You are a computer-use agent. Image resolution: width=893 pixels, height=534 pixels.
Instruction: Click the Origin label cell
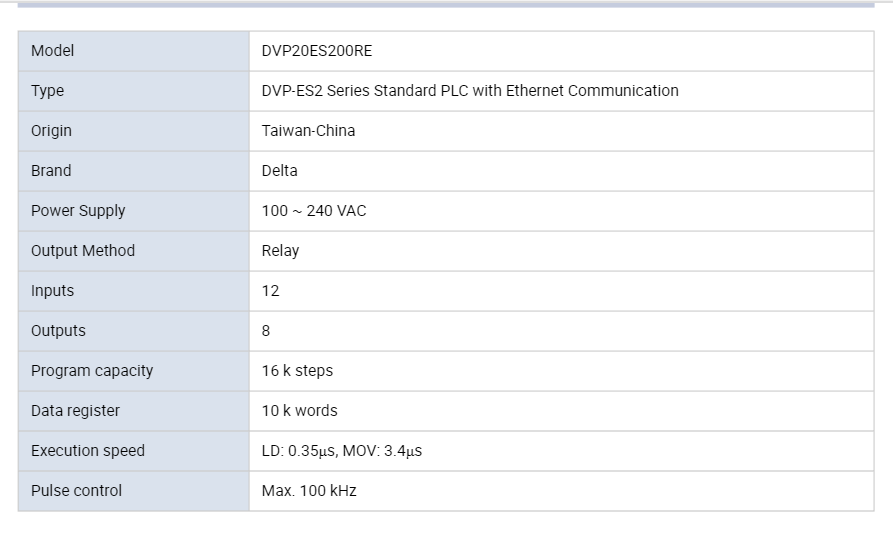click(x=134, y=131)
